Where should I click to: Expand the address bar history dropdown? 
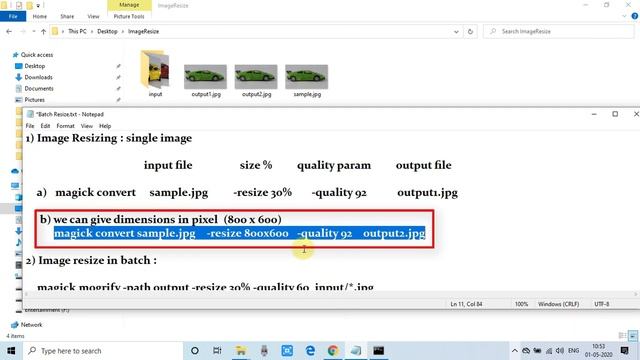point(456,31)
